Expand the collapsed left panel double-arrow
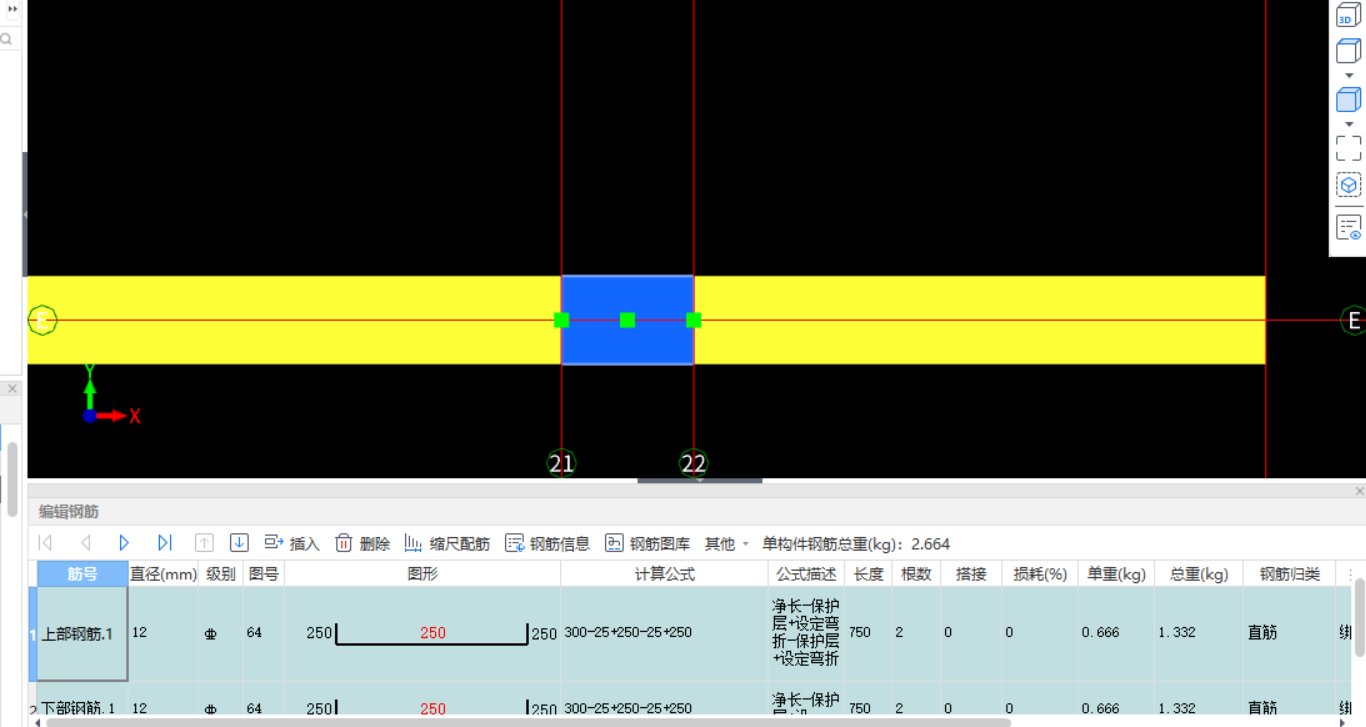The height and width of the screenshot is (727, 1366). pyautogui.click(x=13, y=9)
